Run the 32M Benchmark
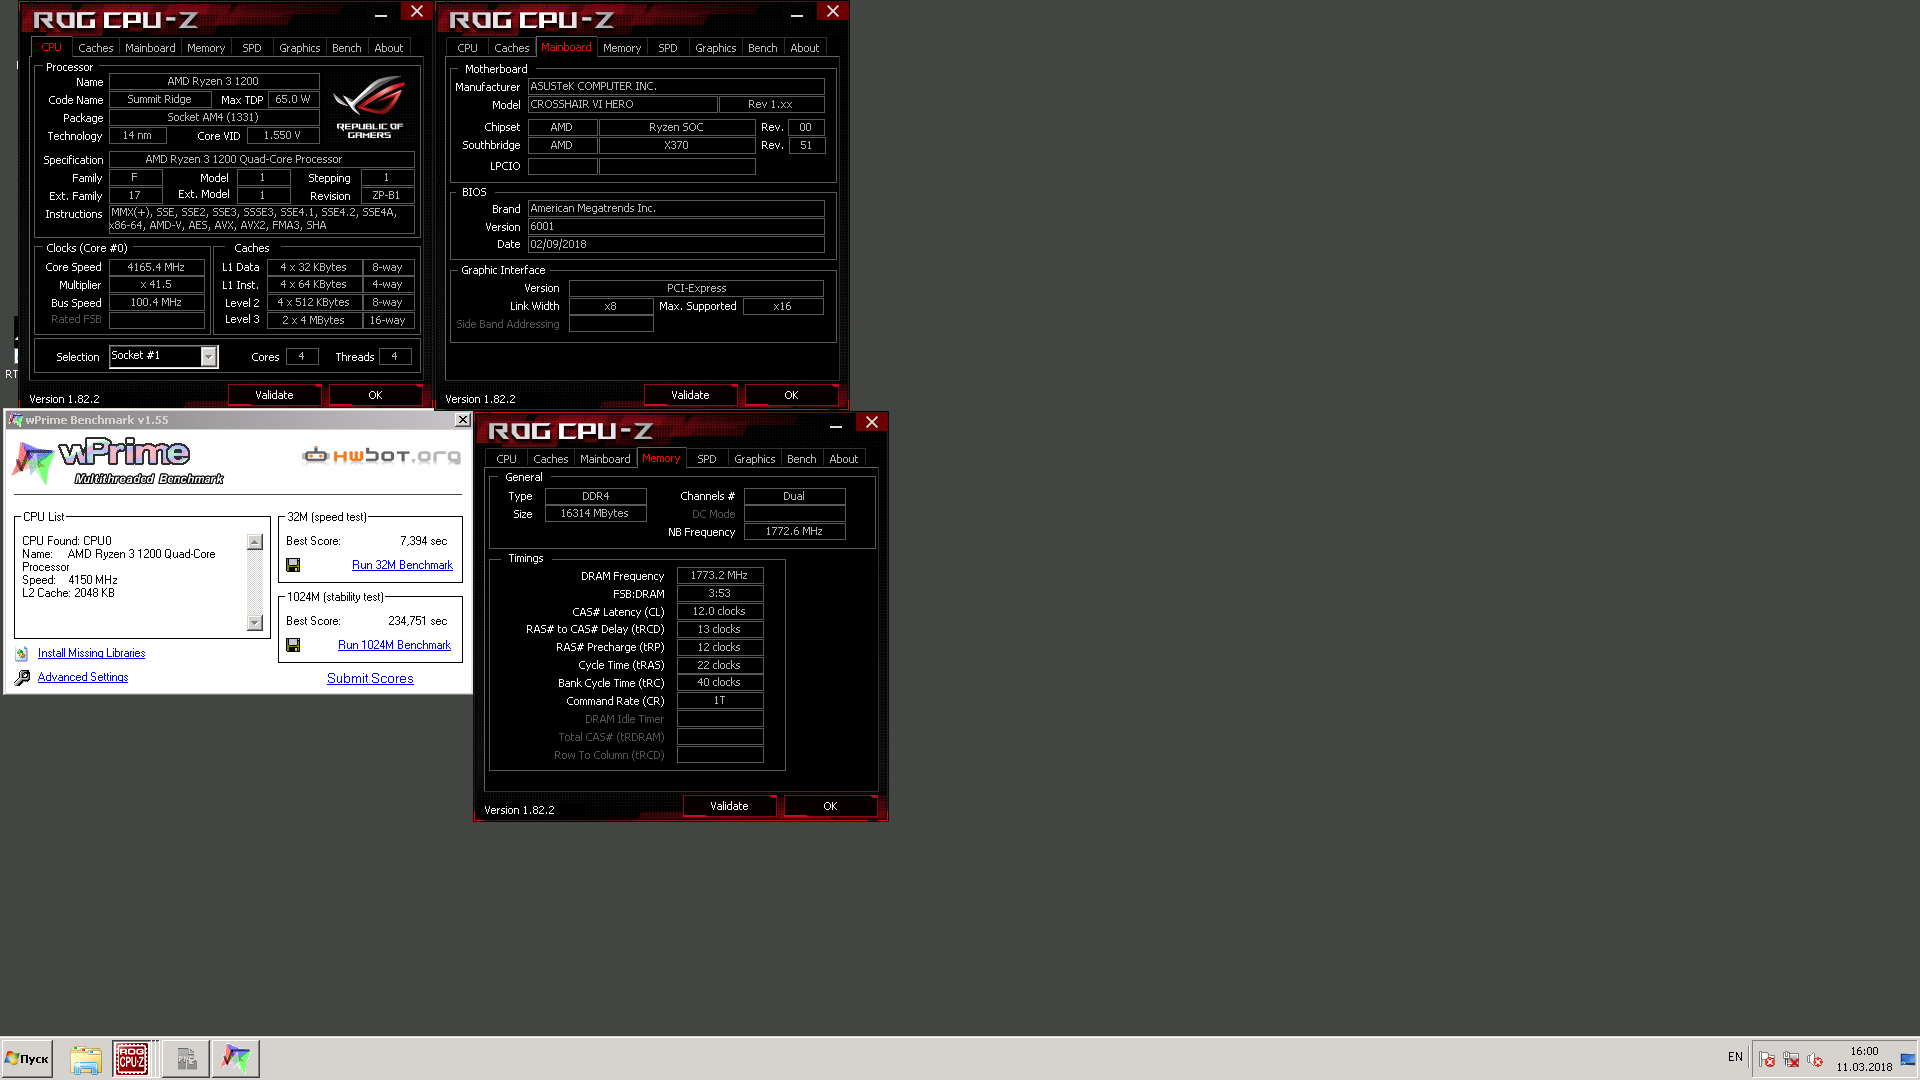Viewport: 1920px width, 1080px height. click(402, 565)
